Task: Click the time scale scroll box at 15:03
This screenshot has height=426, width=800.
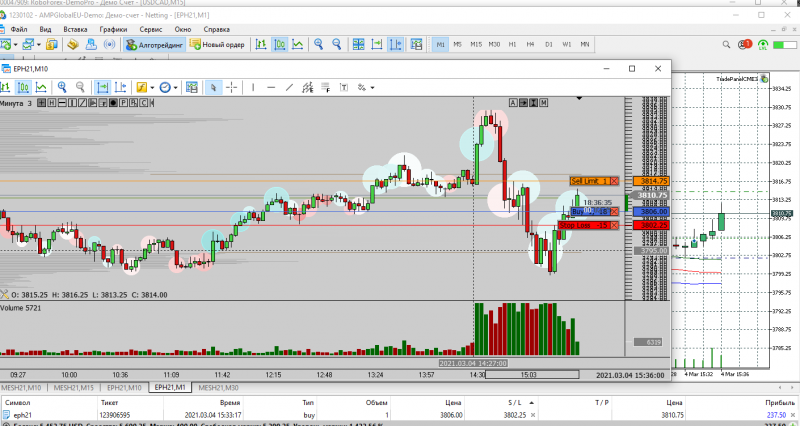Action: tap(532, 374)
